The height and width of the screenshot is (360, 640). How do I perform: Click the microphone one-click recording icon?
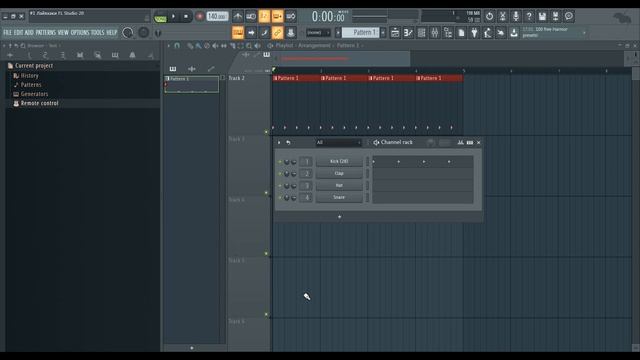coord(516,16)
